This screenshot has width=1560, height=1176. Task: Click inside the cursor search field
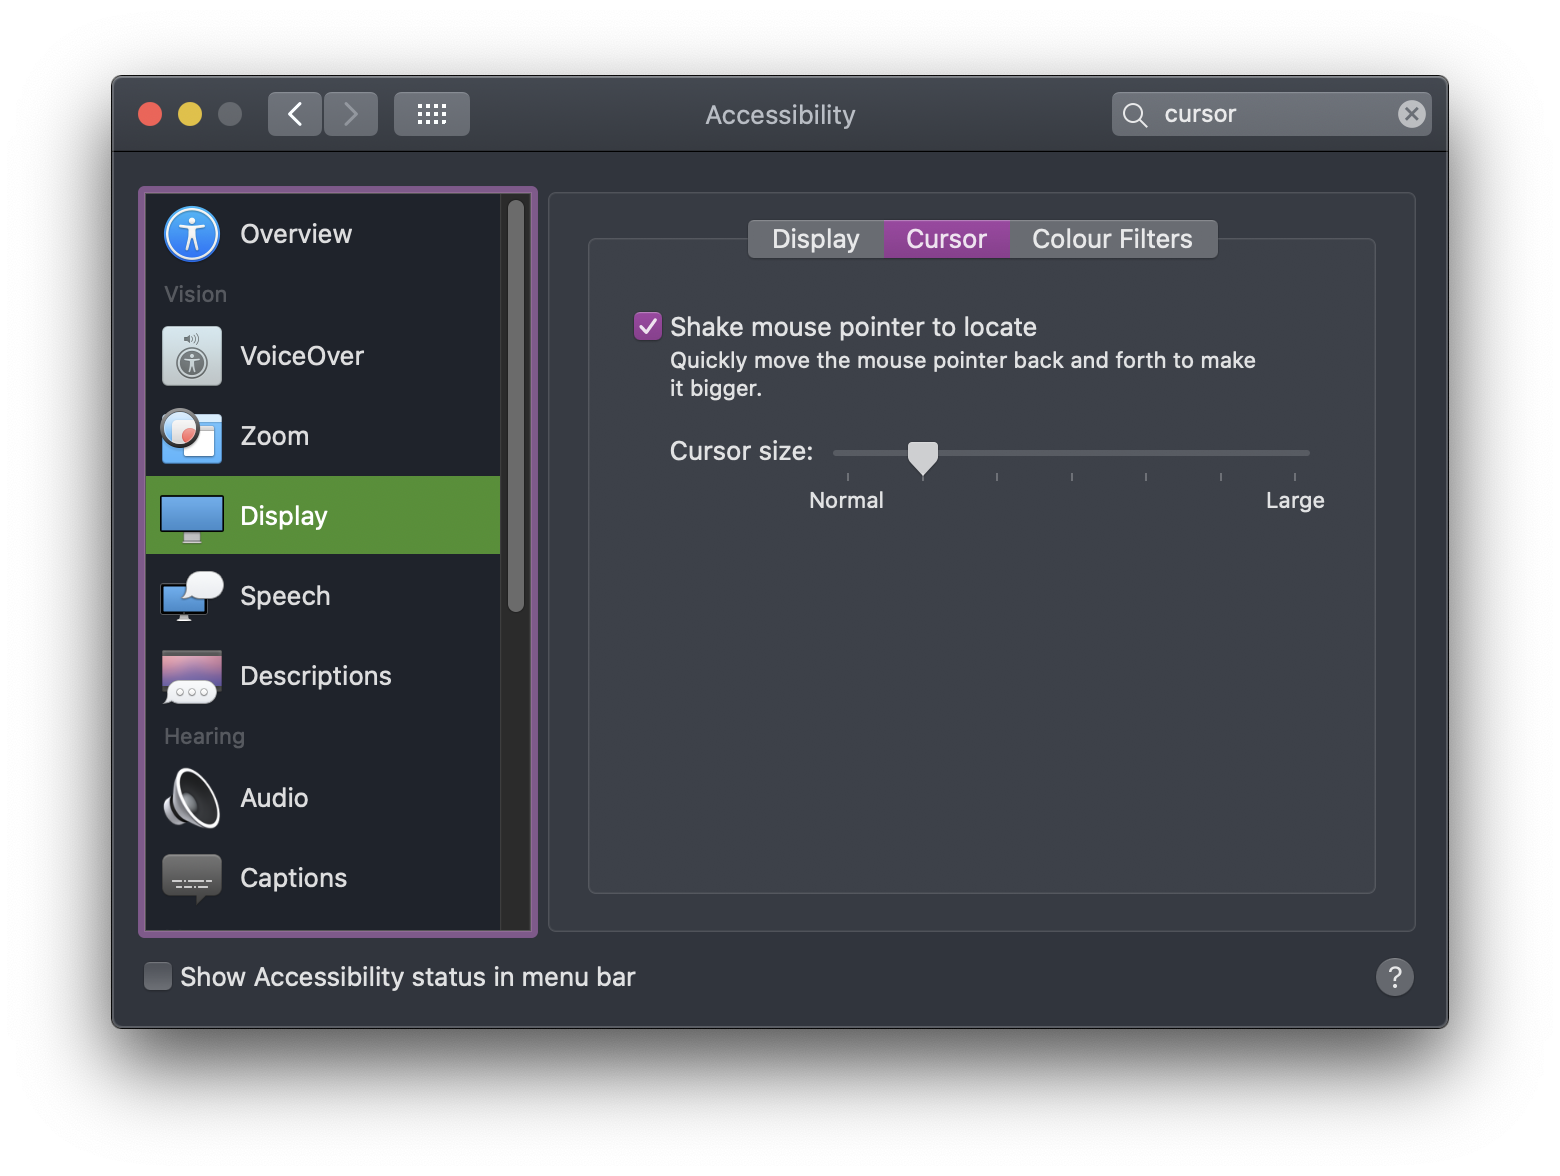tap(1271, 114)
